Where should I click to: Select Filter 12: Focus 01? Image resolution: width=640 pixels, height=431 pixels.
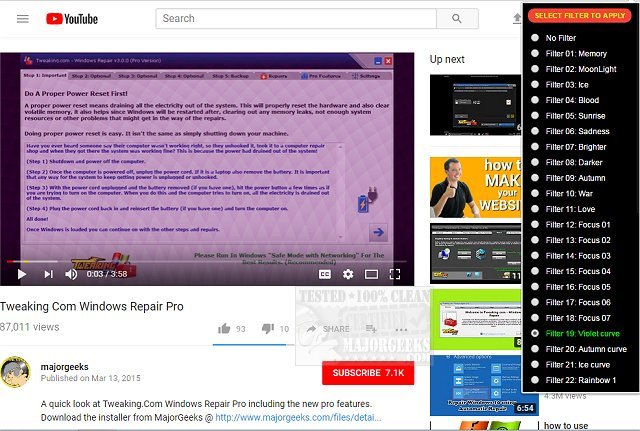(x=571, y=224)
